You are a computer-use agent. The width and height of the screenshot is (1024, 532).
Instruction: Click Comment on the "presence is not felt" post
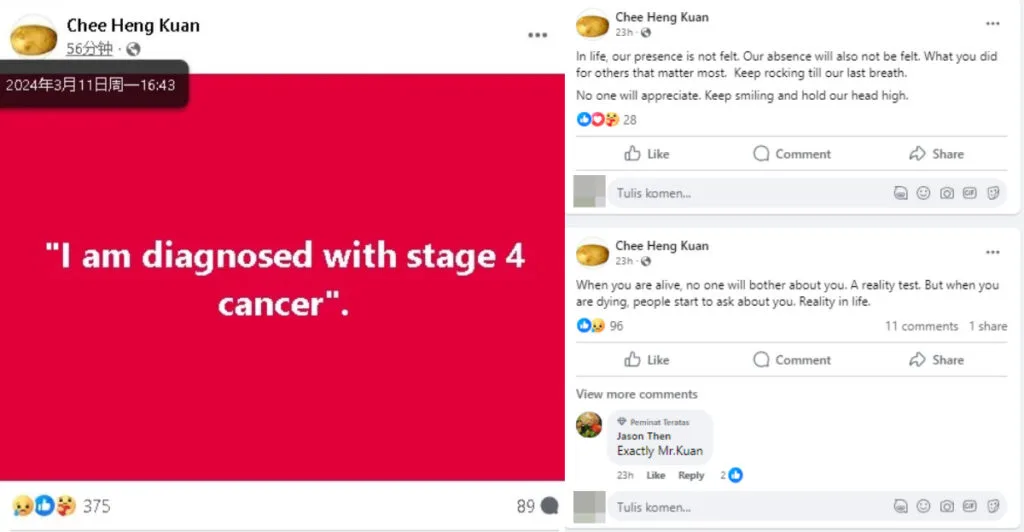tap(792, 154)
